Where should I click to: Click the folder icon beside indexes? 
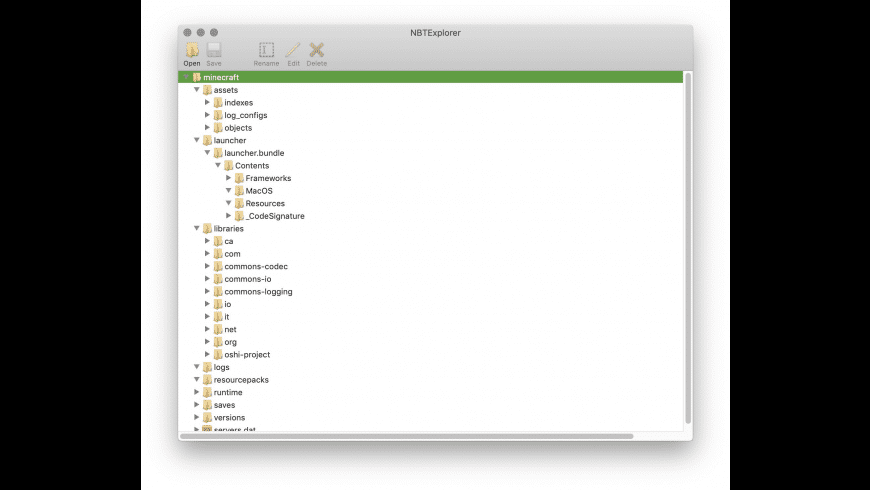[218, 103]
